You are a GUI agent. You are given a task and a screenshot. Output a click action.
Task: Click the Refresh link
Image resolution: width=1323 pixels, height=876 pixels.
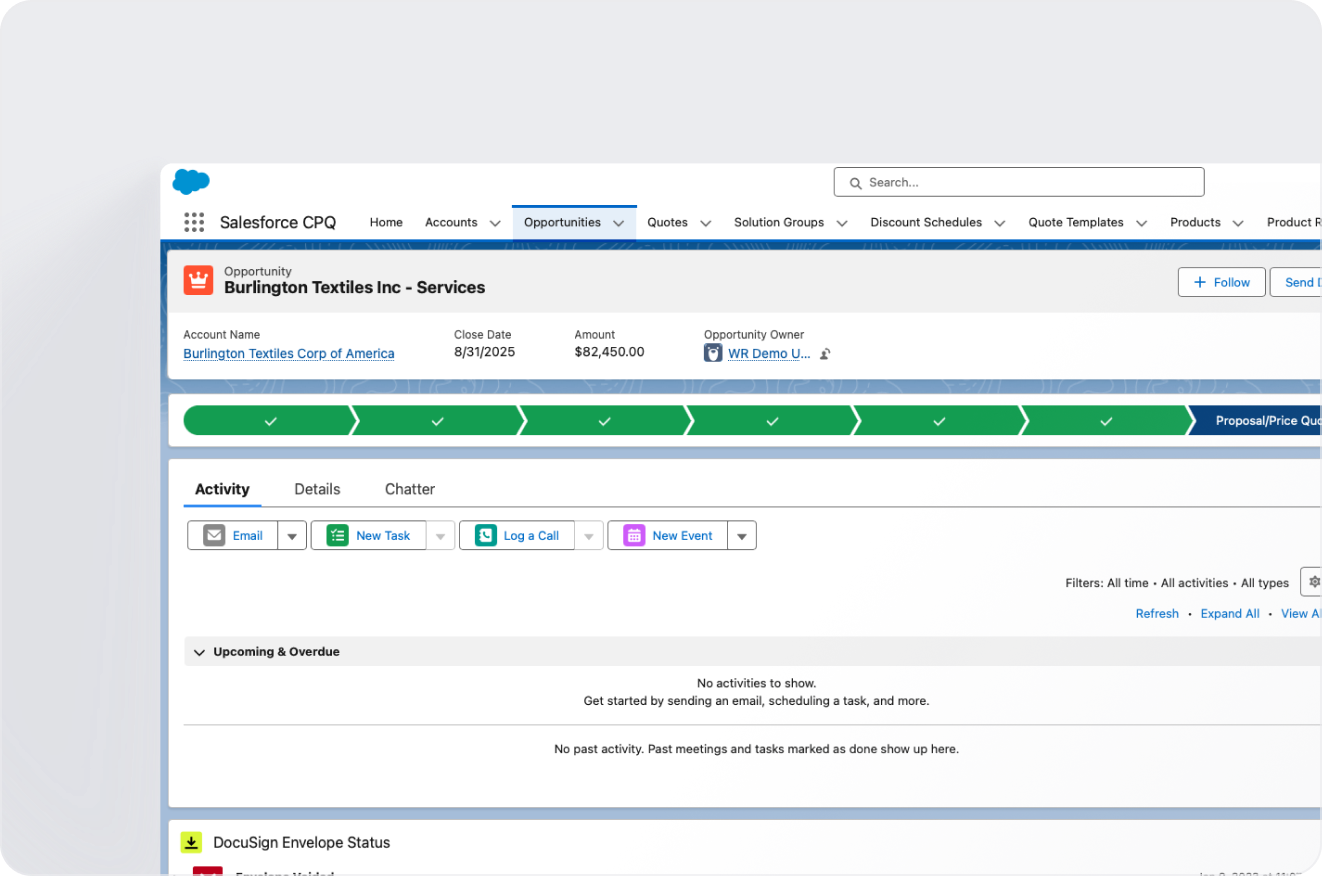(x=1157, y=614)
